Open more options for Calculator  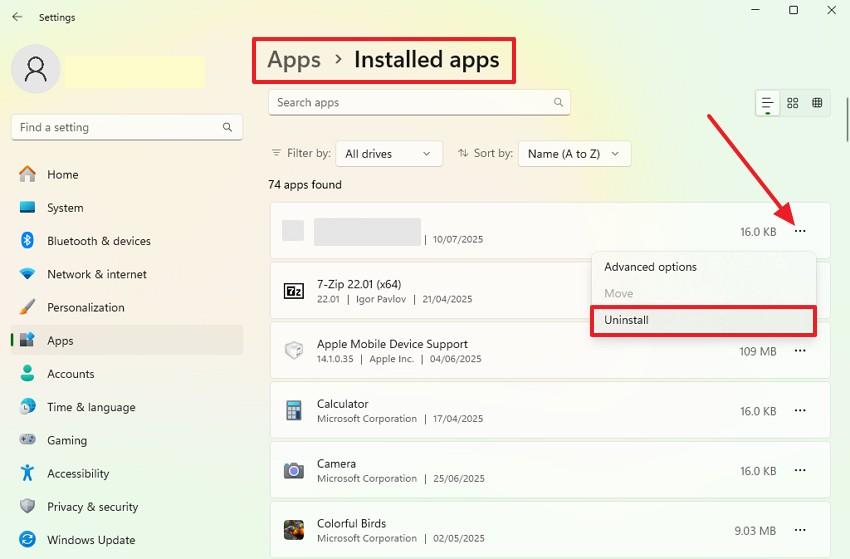coord(800,410)
